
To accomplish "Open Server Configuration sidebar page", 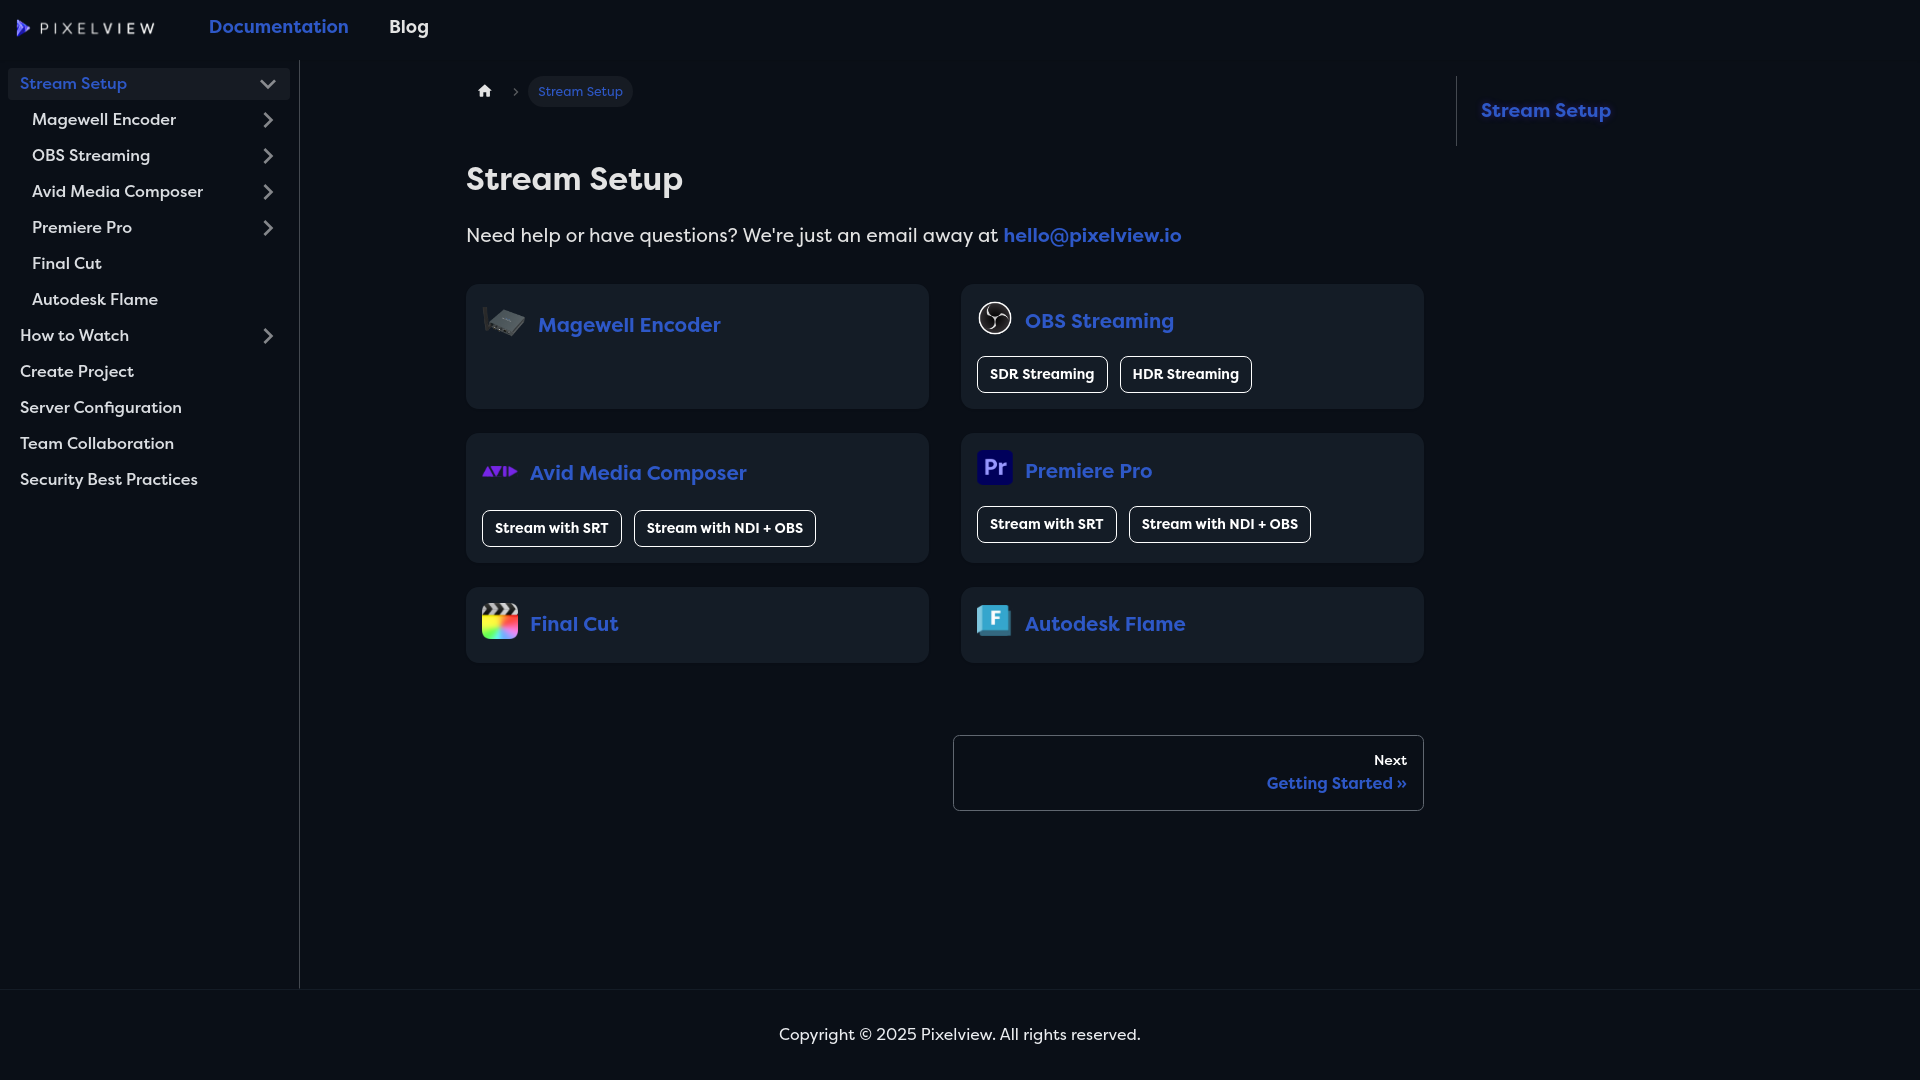I will coord(101,408).
